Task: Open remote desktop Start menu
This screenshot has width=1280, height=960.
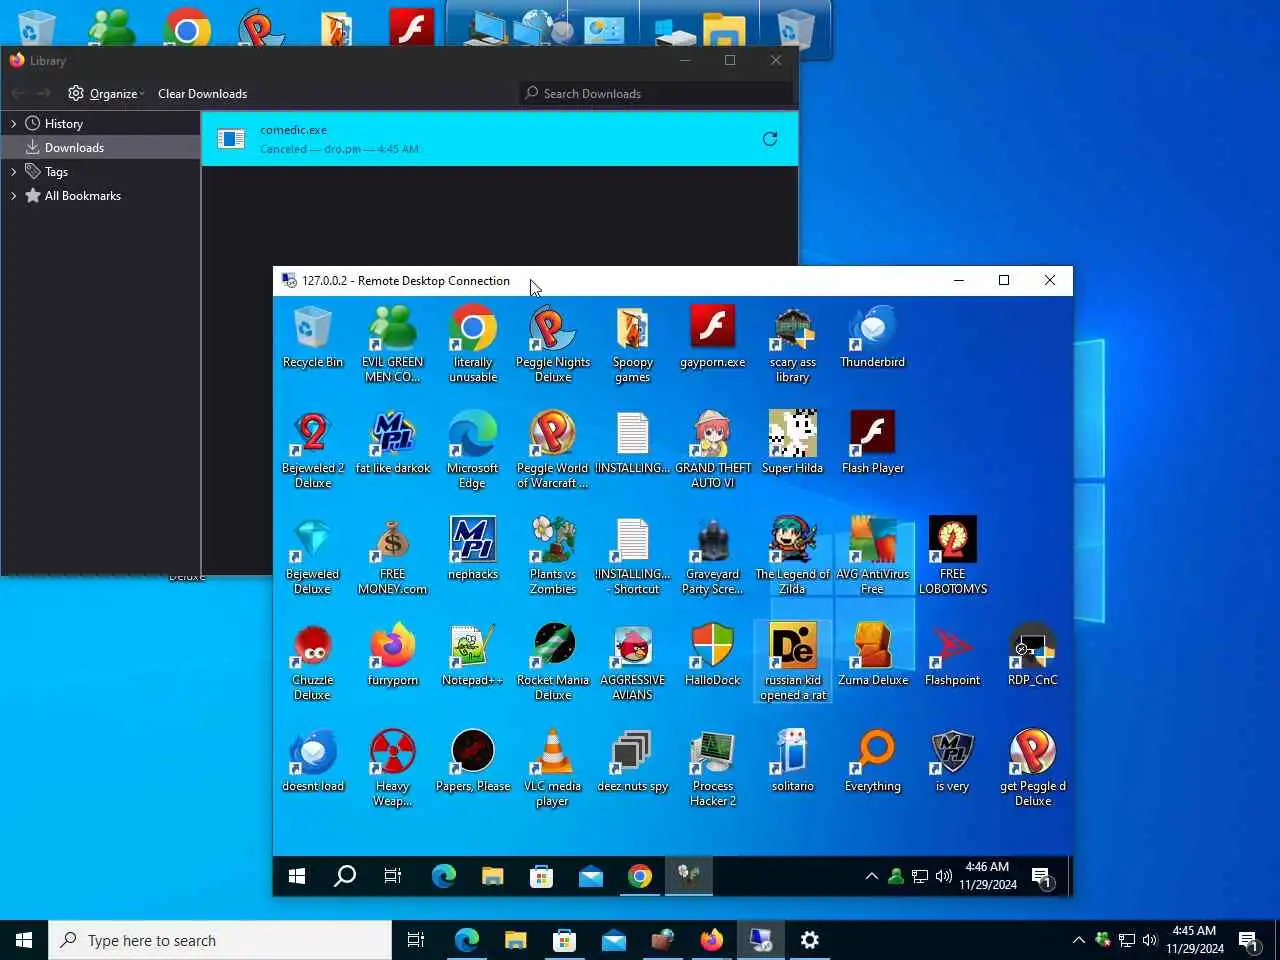Action: coord(297,876)
